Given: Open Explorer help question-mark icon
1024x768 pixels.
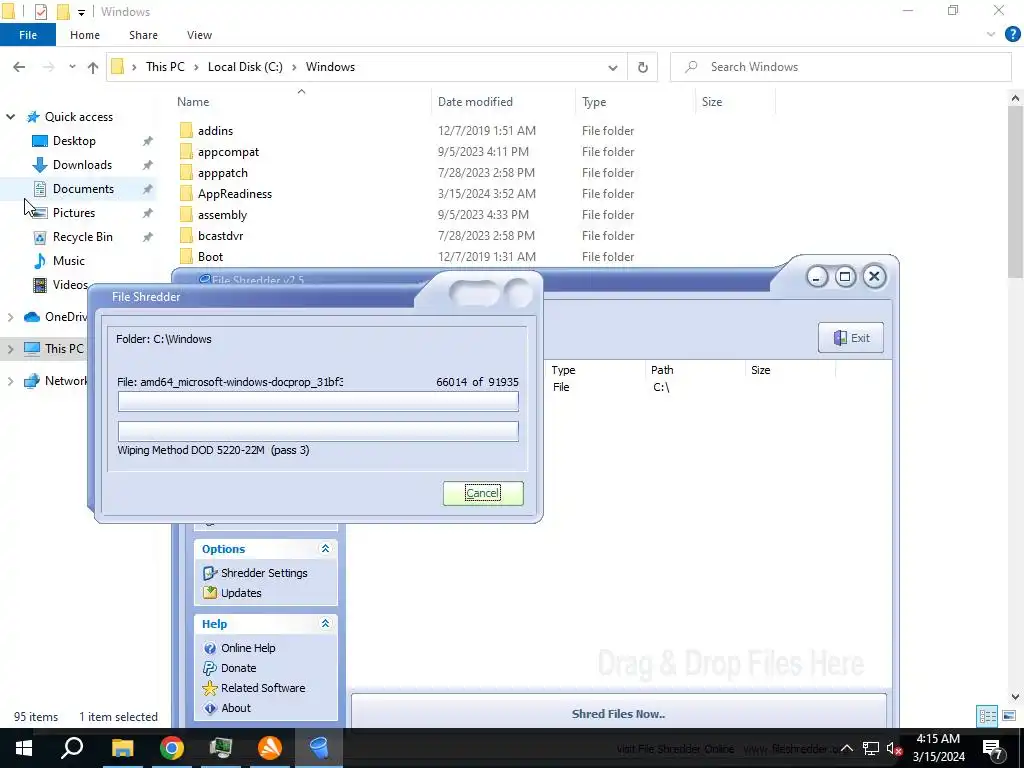Looking at the screenshot, I should point(1012,35).
